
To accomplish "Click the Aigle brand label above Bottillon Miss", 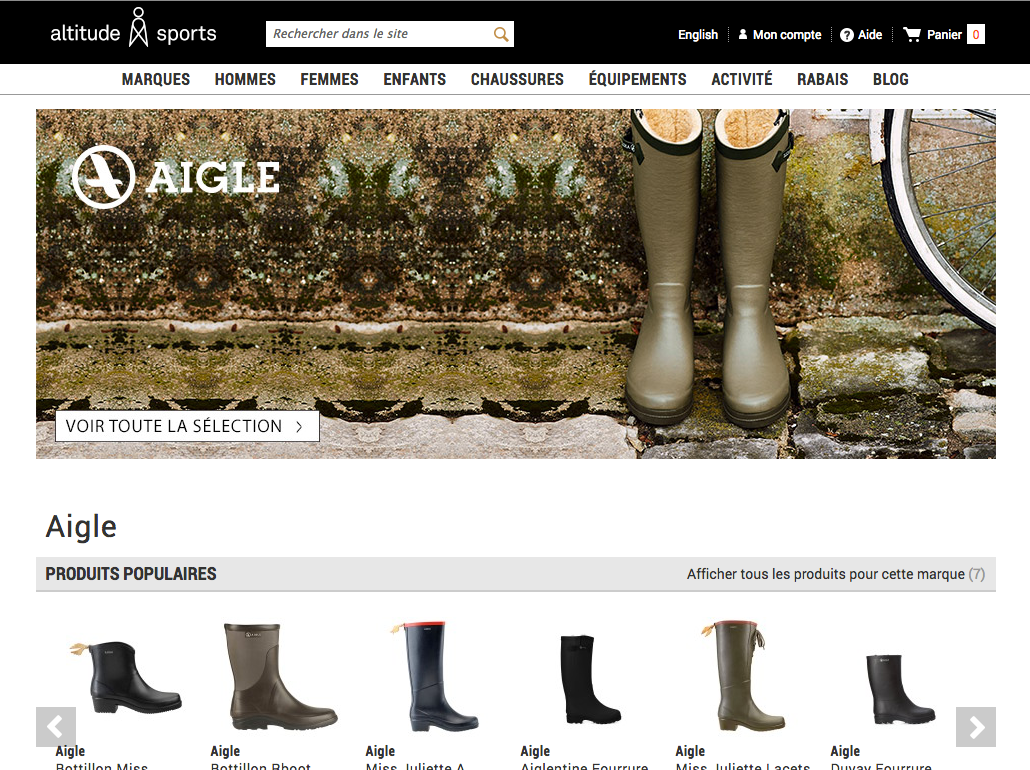I will [70, 751].
